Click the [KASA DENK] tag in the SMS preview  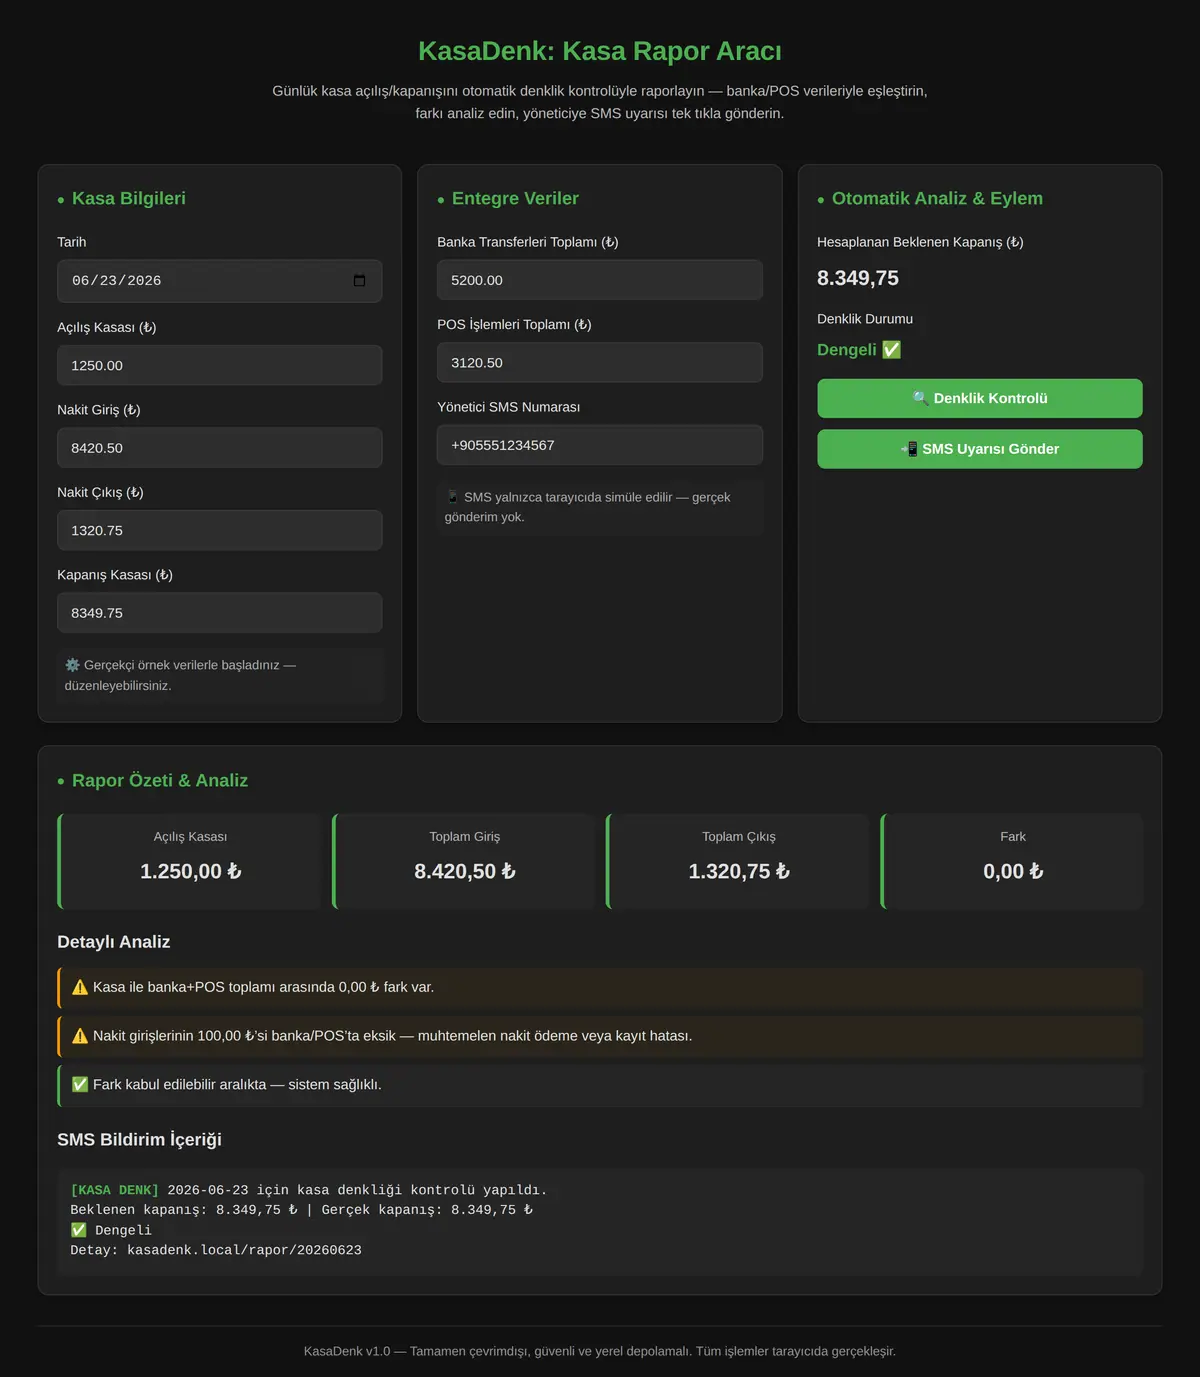click(x=115, y=1190)
